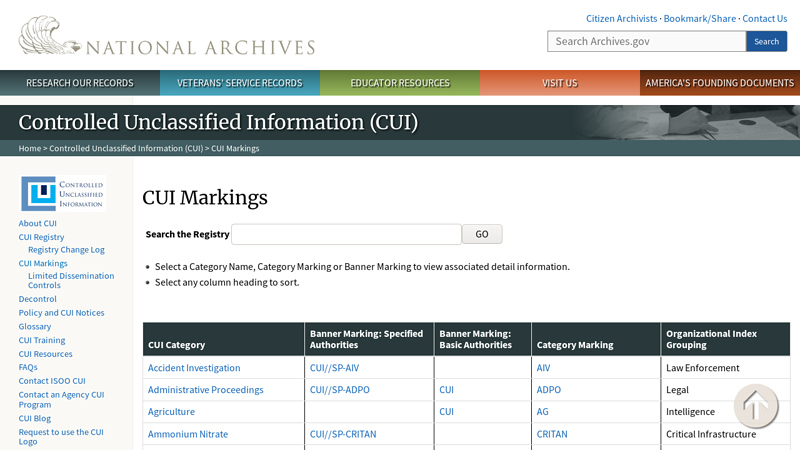Click the Search the Registry input
Screen dimensions: 800x450
pos(346,234)
